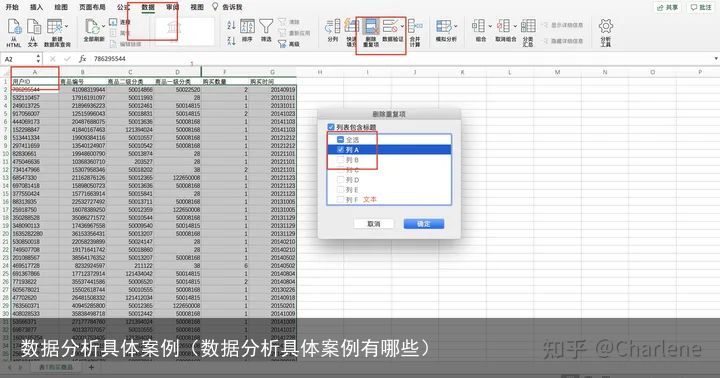Toggle the 筛选 filter funnel
720x378 pixels.
point(266,27)
